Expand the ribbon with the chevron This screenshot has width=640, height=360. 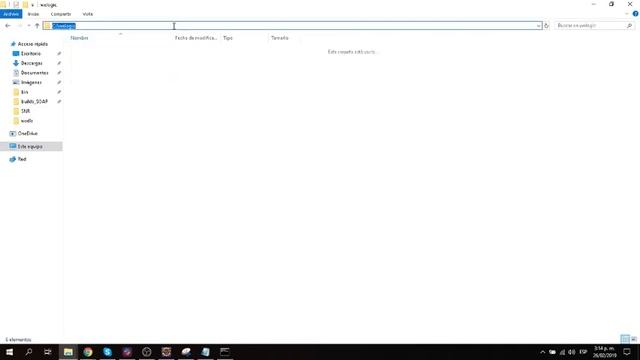click(627, 14)
